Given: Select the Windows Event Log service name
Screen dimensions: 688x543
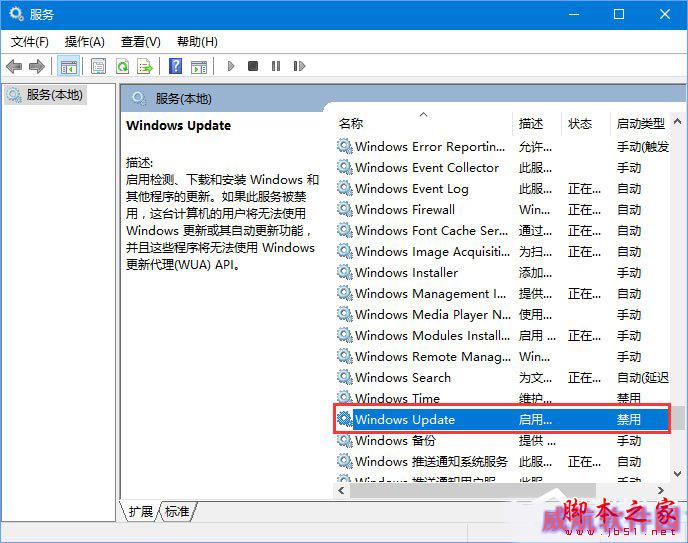Looking at the screenshot, I should tap(412, 189).
